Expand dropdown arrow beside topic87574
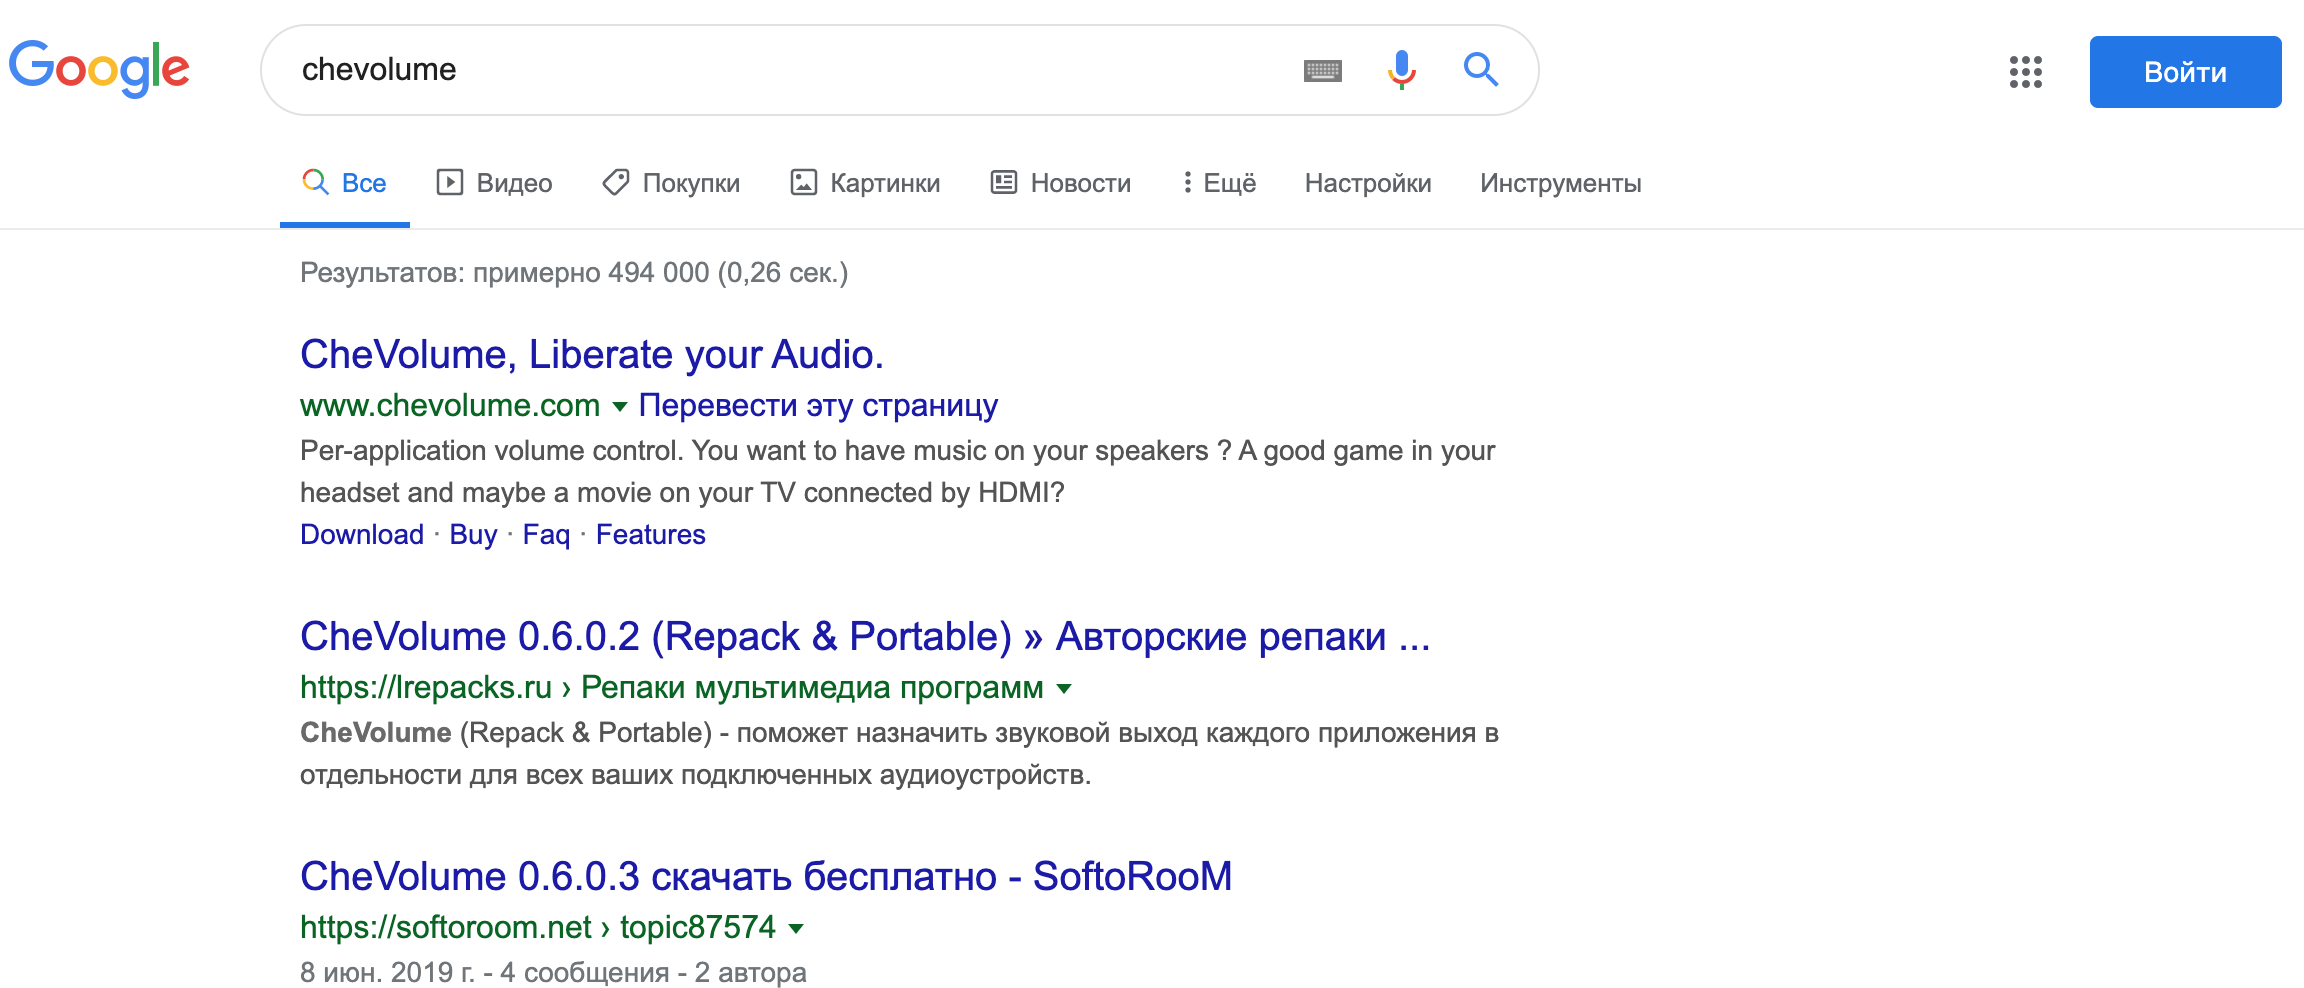The width and height of the screenshot is (2304, 988). point(796,928)
